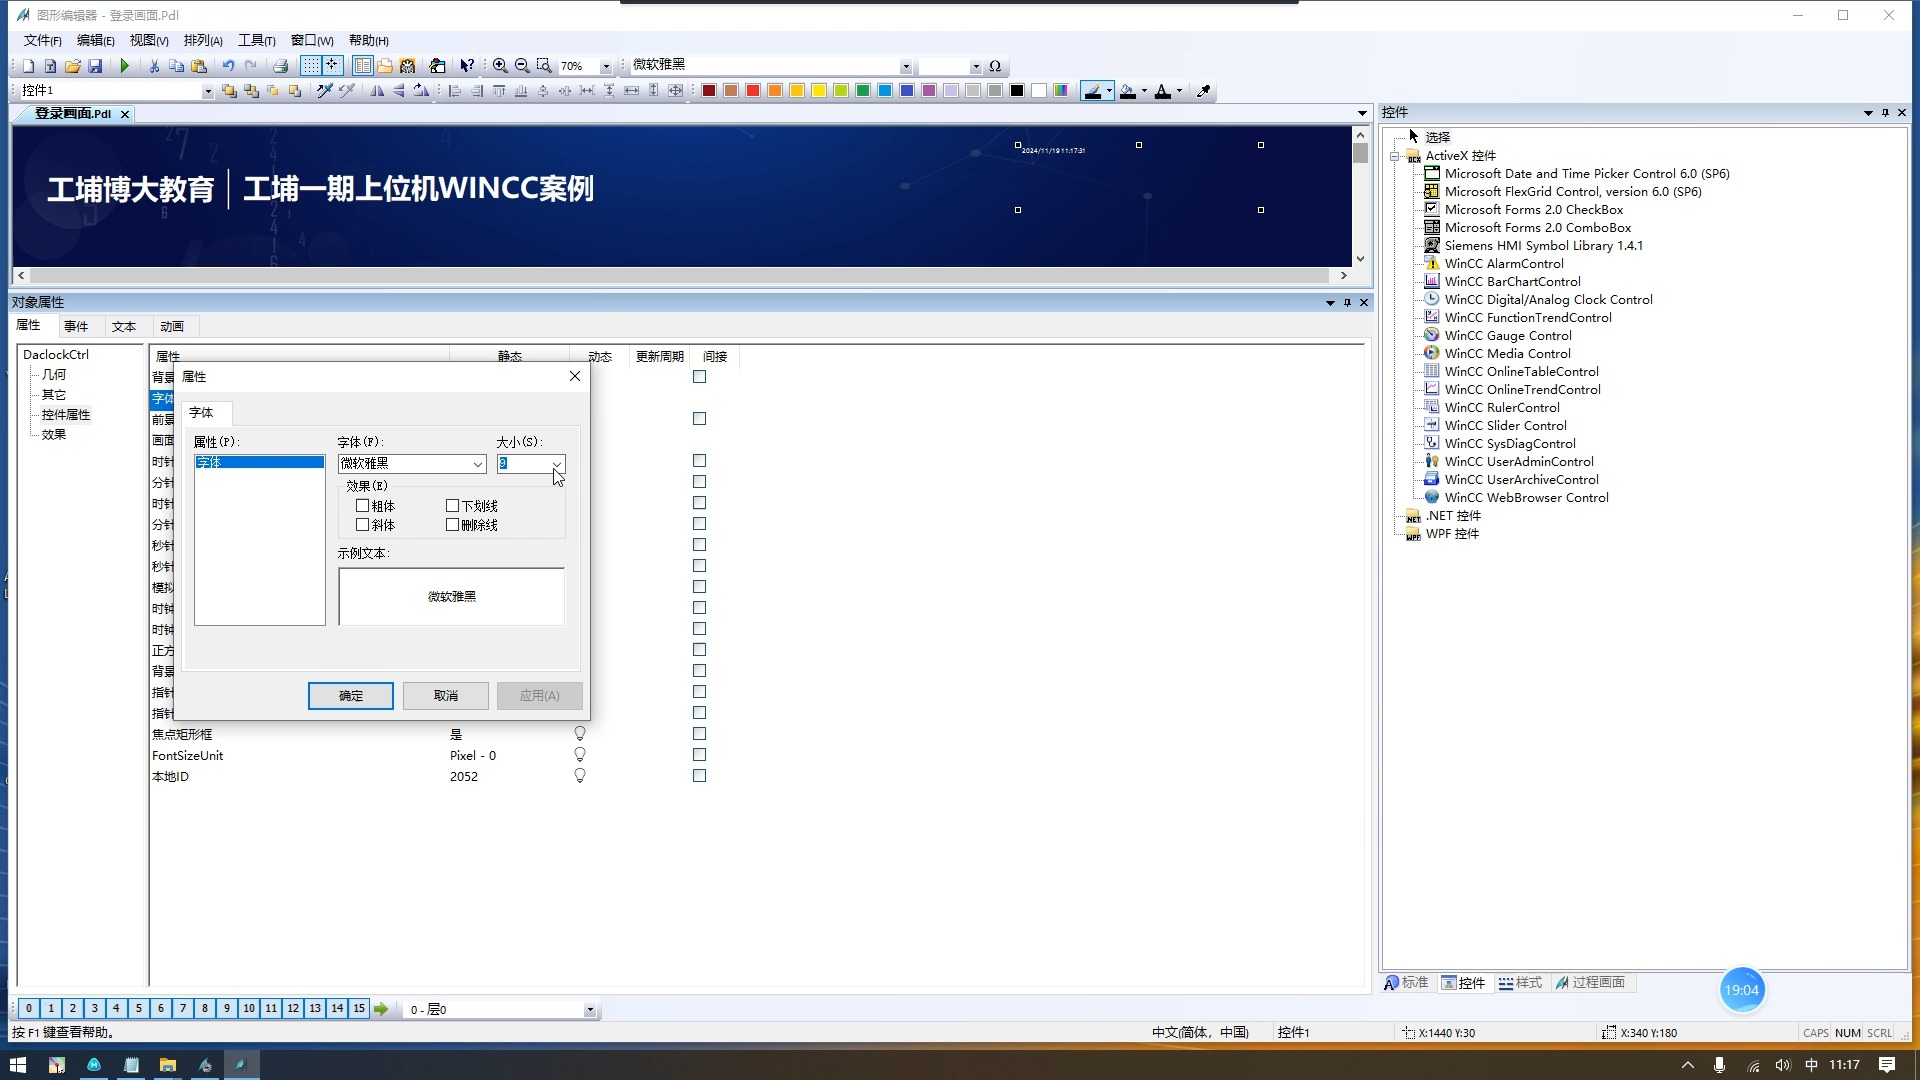Rotate object with the rotate icon
Screen dimensions: 1920x1080
point(421,91)
